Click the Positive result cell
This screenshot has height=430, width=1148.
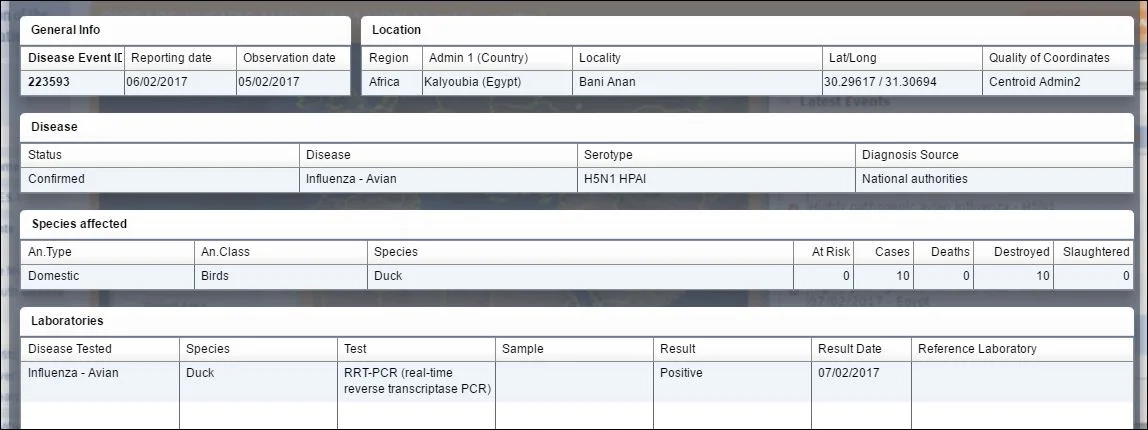pos(732,381)
